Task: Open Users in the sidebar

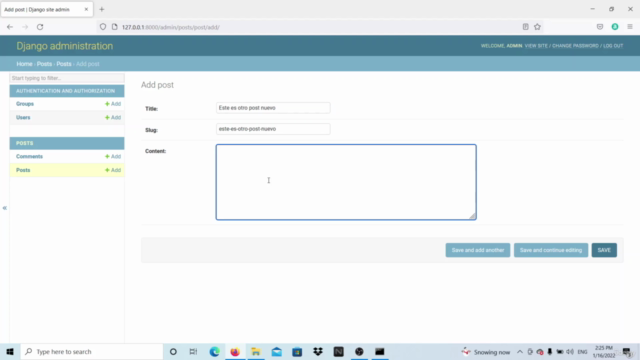Action: coord(23,118)
